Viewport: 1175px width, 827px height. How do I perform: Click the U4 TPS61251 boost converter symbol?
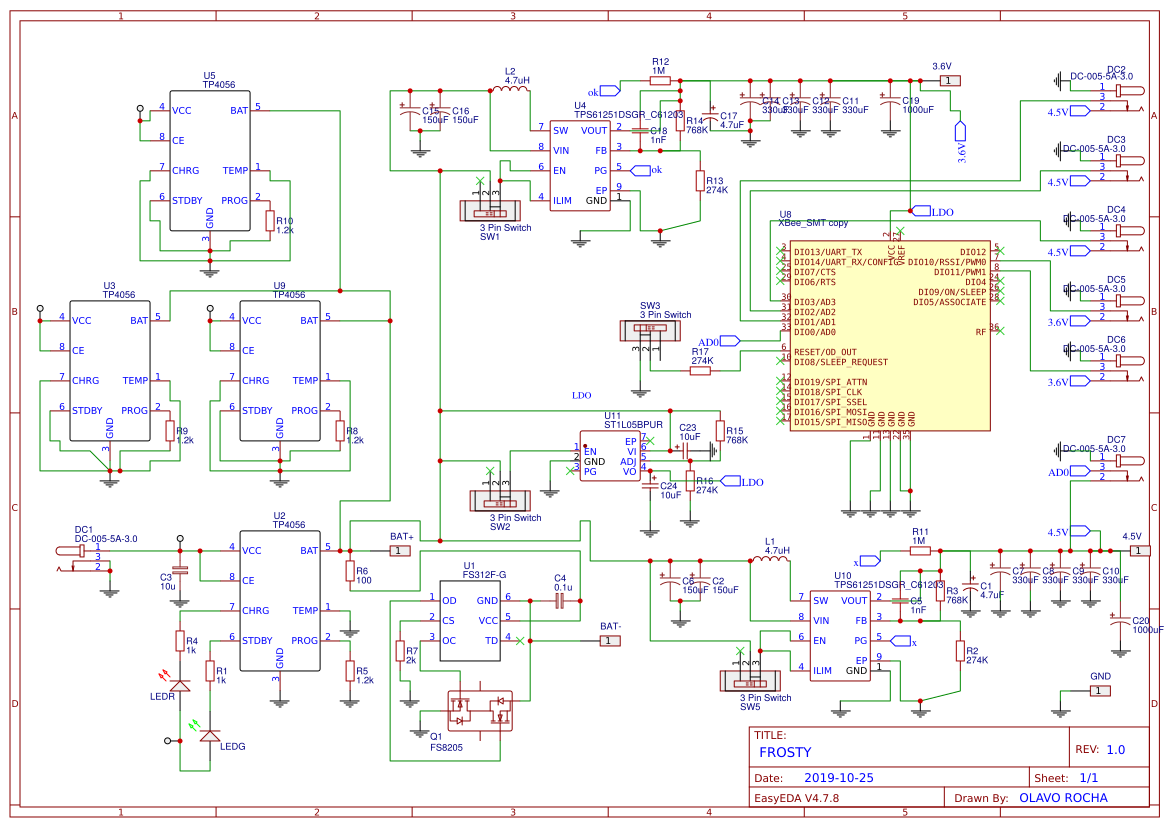(x=580, y=166)
